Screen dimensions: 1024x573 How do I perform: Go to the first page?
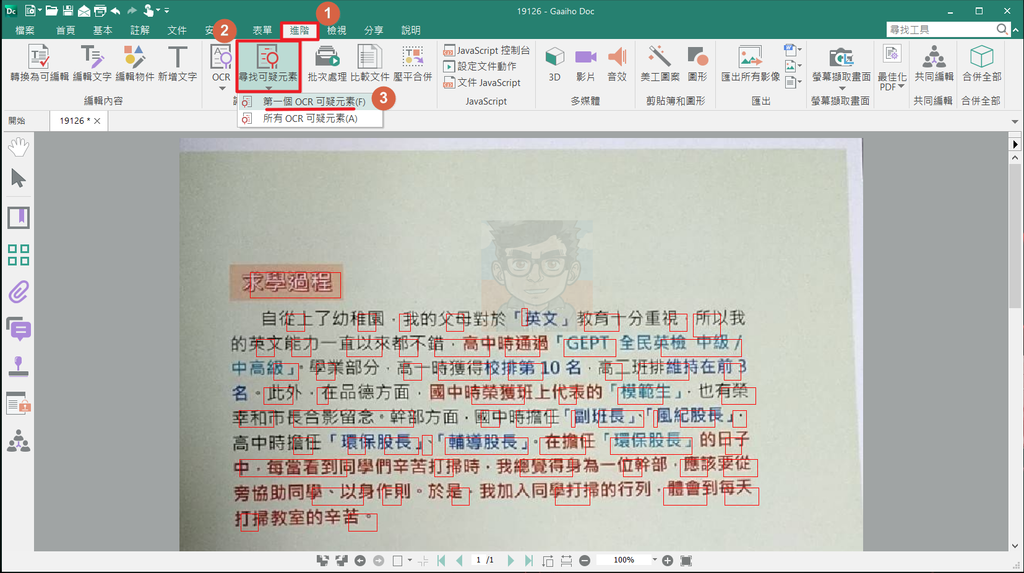coord(441,561)
